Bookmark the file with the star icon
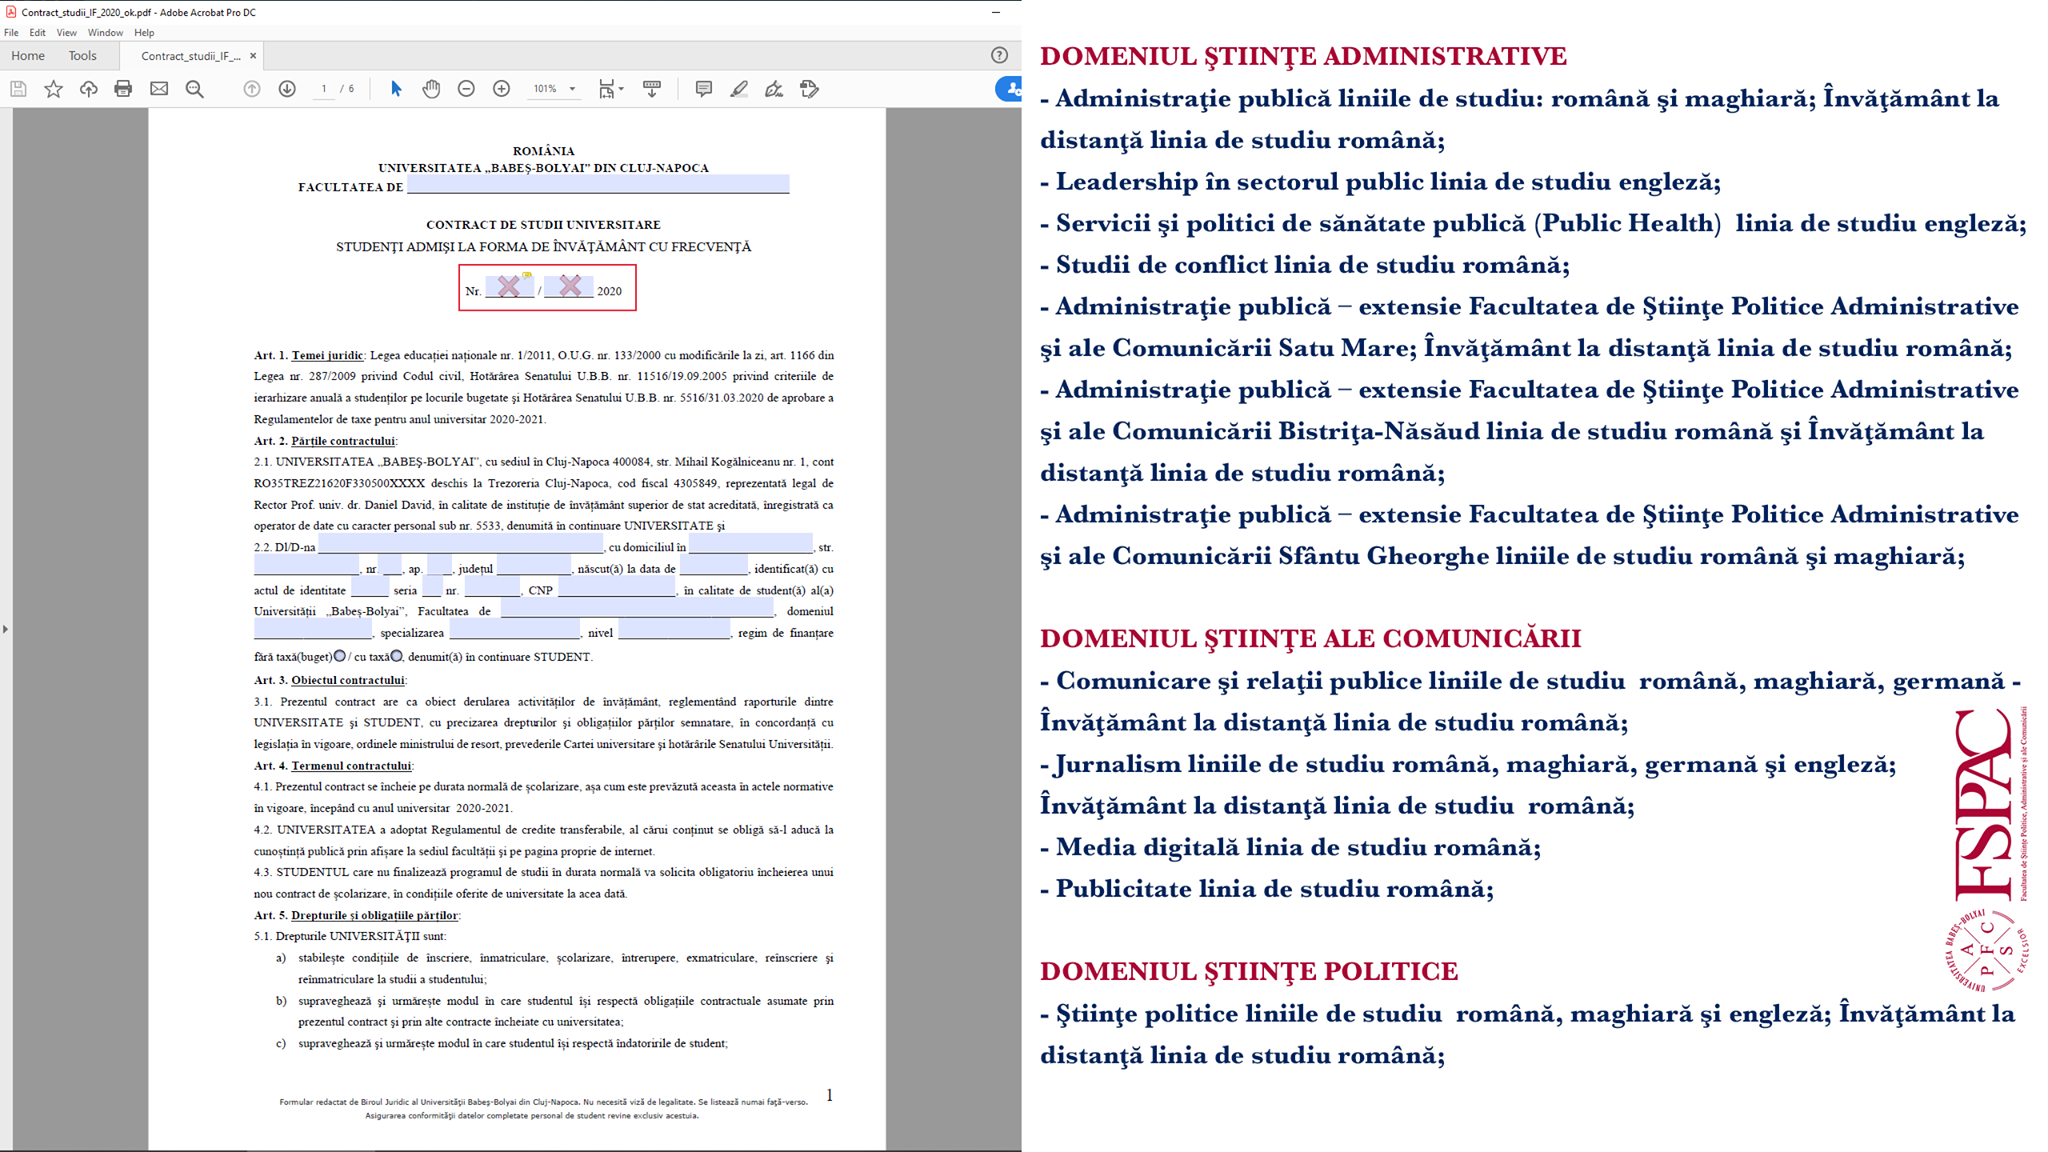This screenshot has width=2048, height=1152. coord(54,89)
